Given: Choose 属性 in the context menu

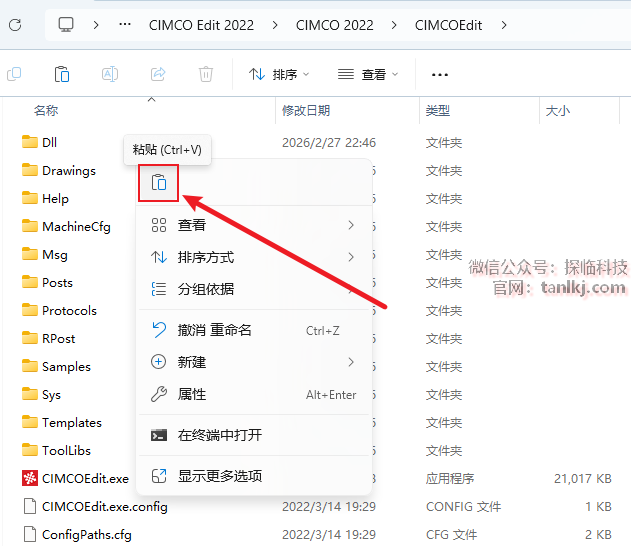Looking at the screenshot, I should pos(254,394).
